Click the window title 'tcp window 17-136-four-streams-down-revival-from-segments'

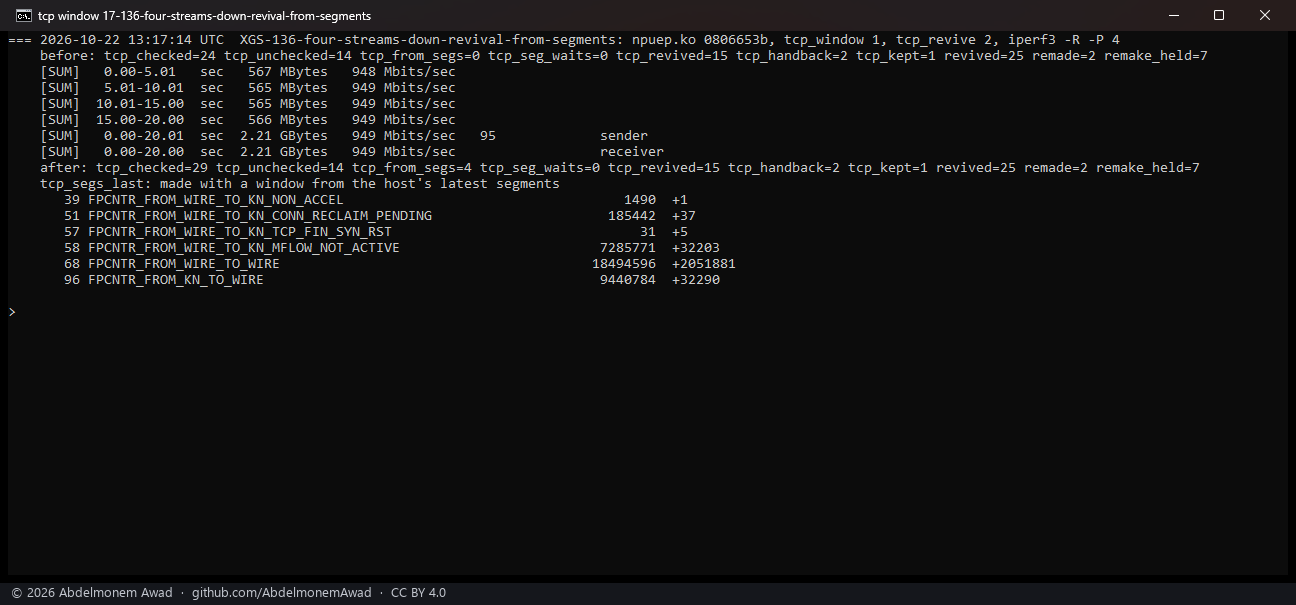(204, 16)
